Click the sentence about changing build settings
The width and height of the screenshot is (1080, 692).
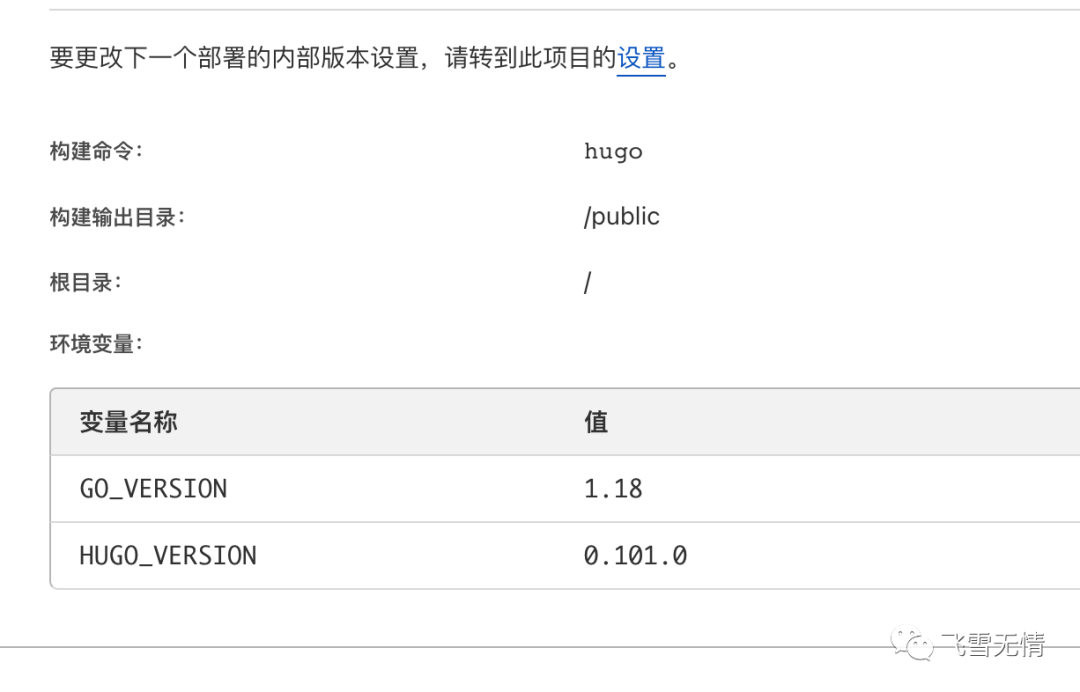[x=365, y=58]
